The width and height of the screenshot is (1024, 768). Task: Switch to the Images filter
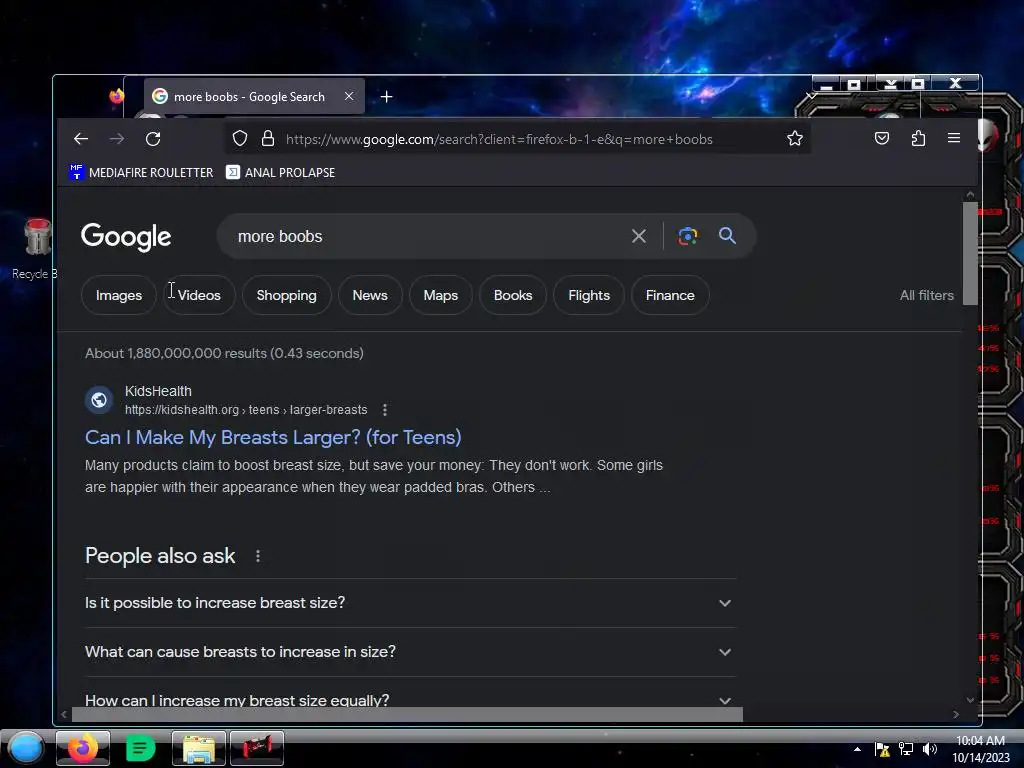(x=119, y=295)
